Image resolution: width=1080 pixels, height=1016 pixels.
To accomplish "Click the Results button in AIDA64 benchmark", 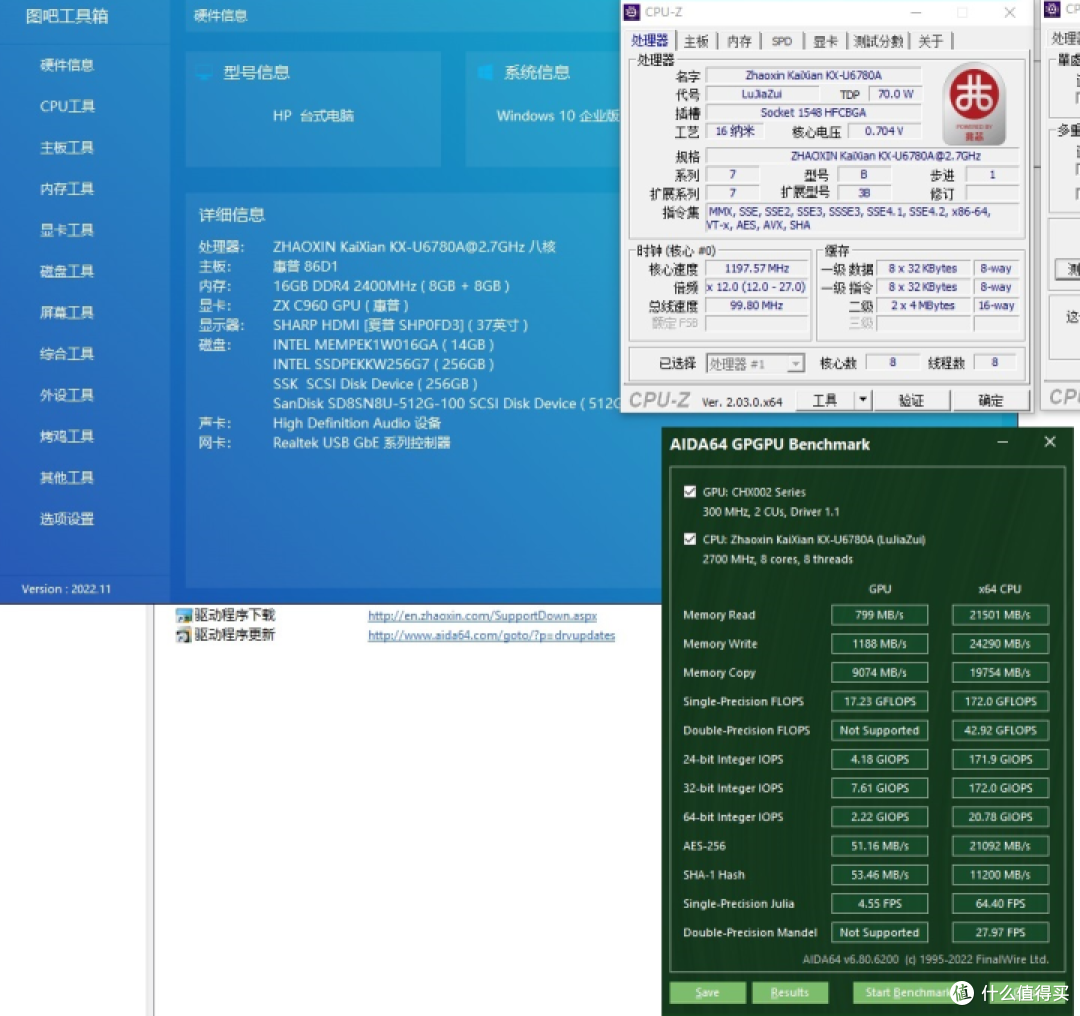I will (789, 992).
